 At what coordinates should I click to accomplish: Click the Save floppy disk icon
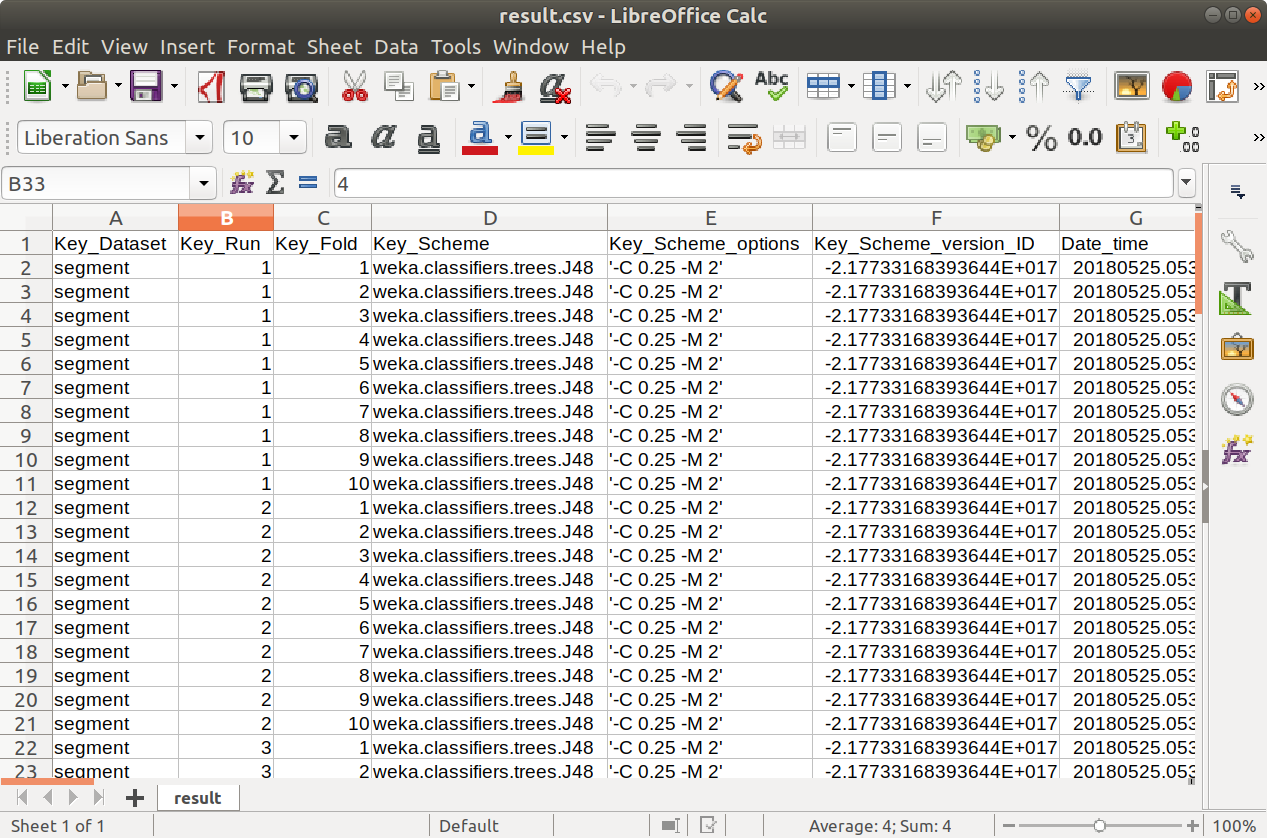point(147,87)
